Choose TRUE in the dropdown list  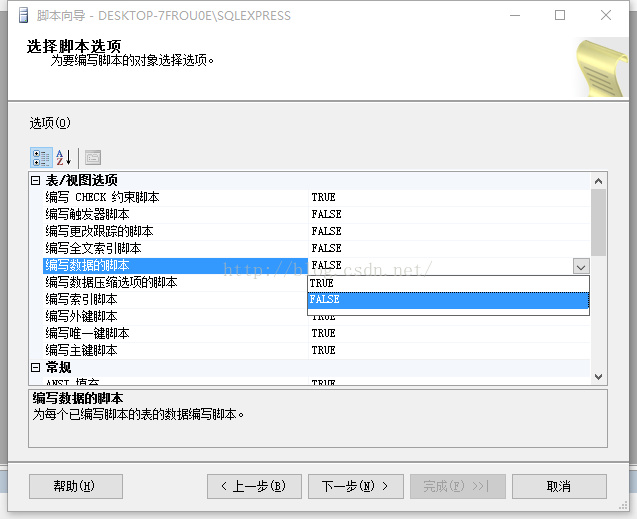point(448,283)
